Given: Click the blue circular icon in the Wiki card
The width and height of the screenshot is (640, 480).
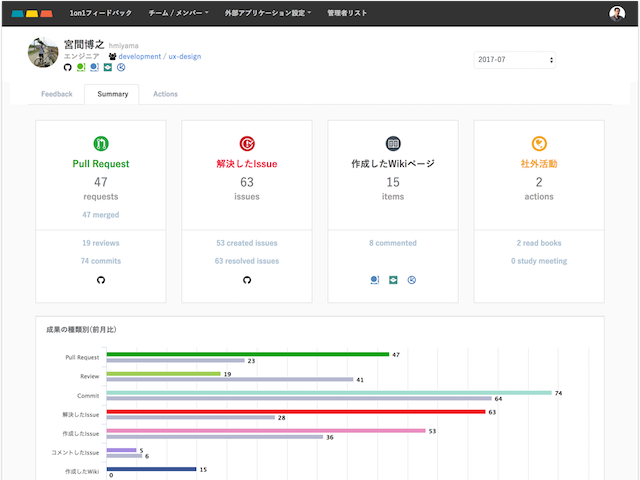Looking at the screenshot, I should [412, 280].
